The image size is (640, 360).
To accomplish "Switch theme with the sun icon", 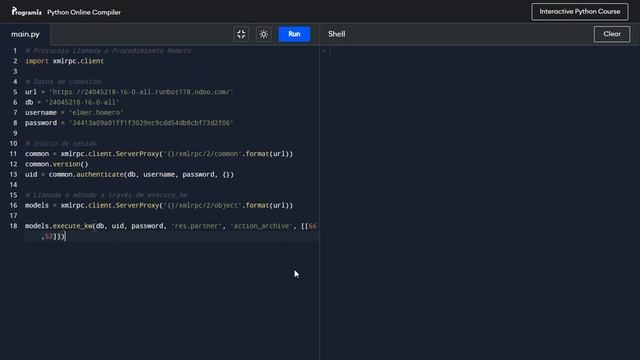I will coord(264,34).
